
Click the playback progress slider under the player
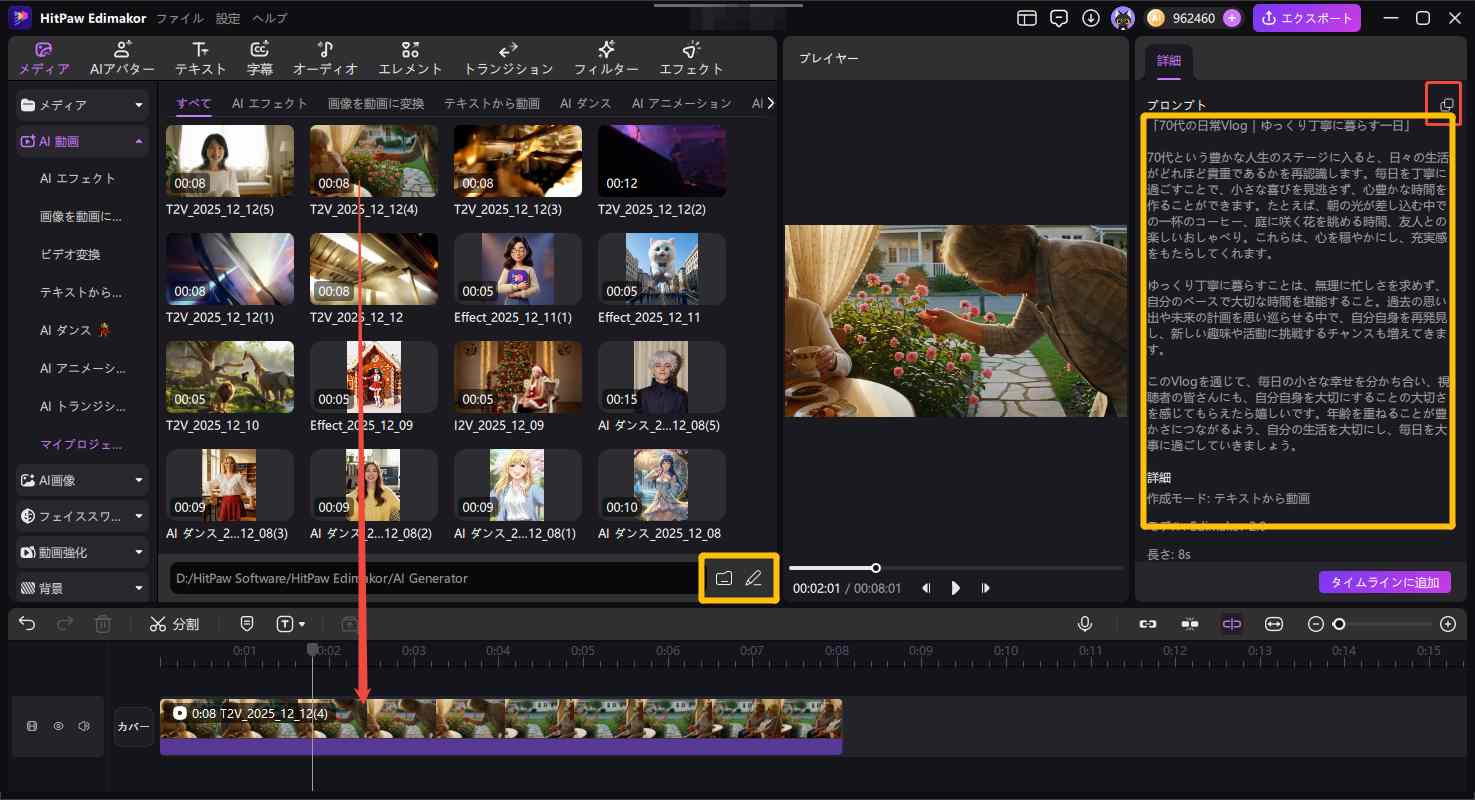coord(876,568)
